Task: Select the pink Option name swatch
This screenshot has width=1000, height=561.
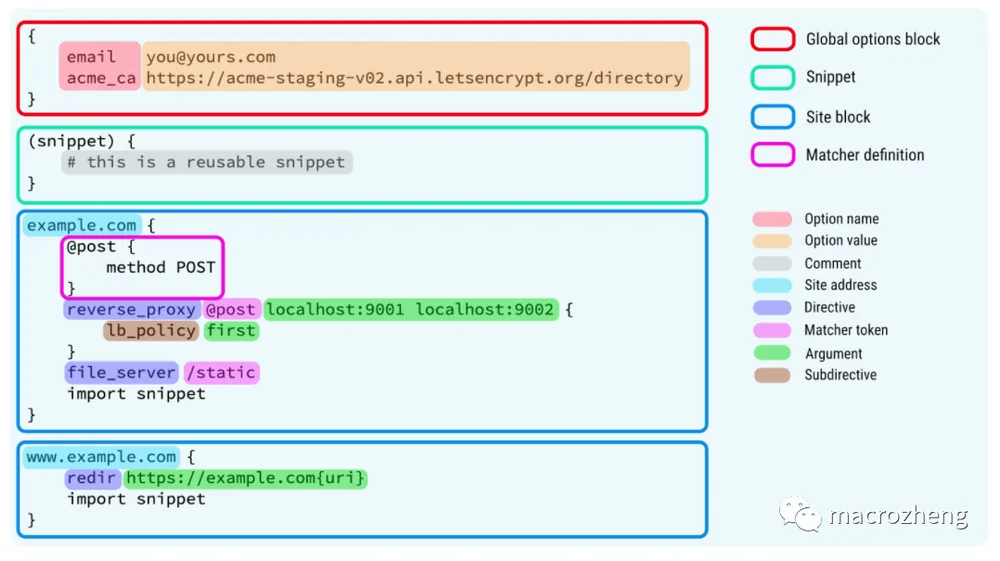Action: tap(772, 219)
